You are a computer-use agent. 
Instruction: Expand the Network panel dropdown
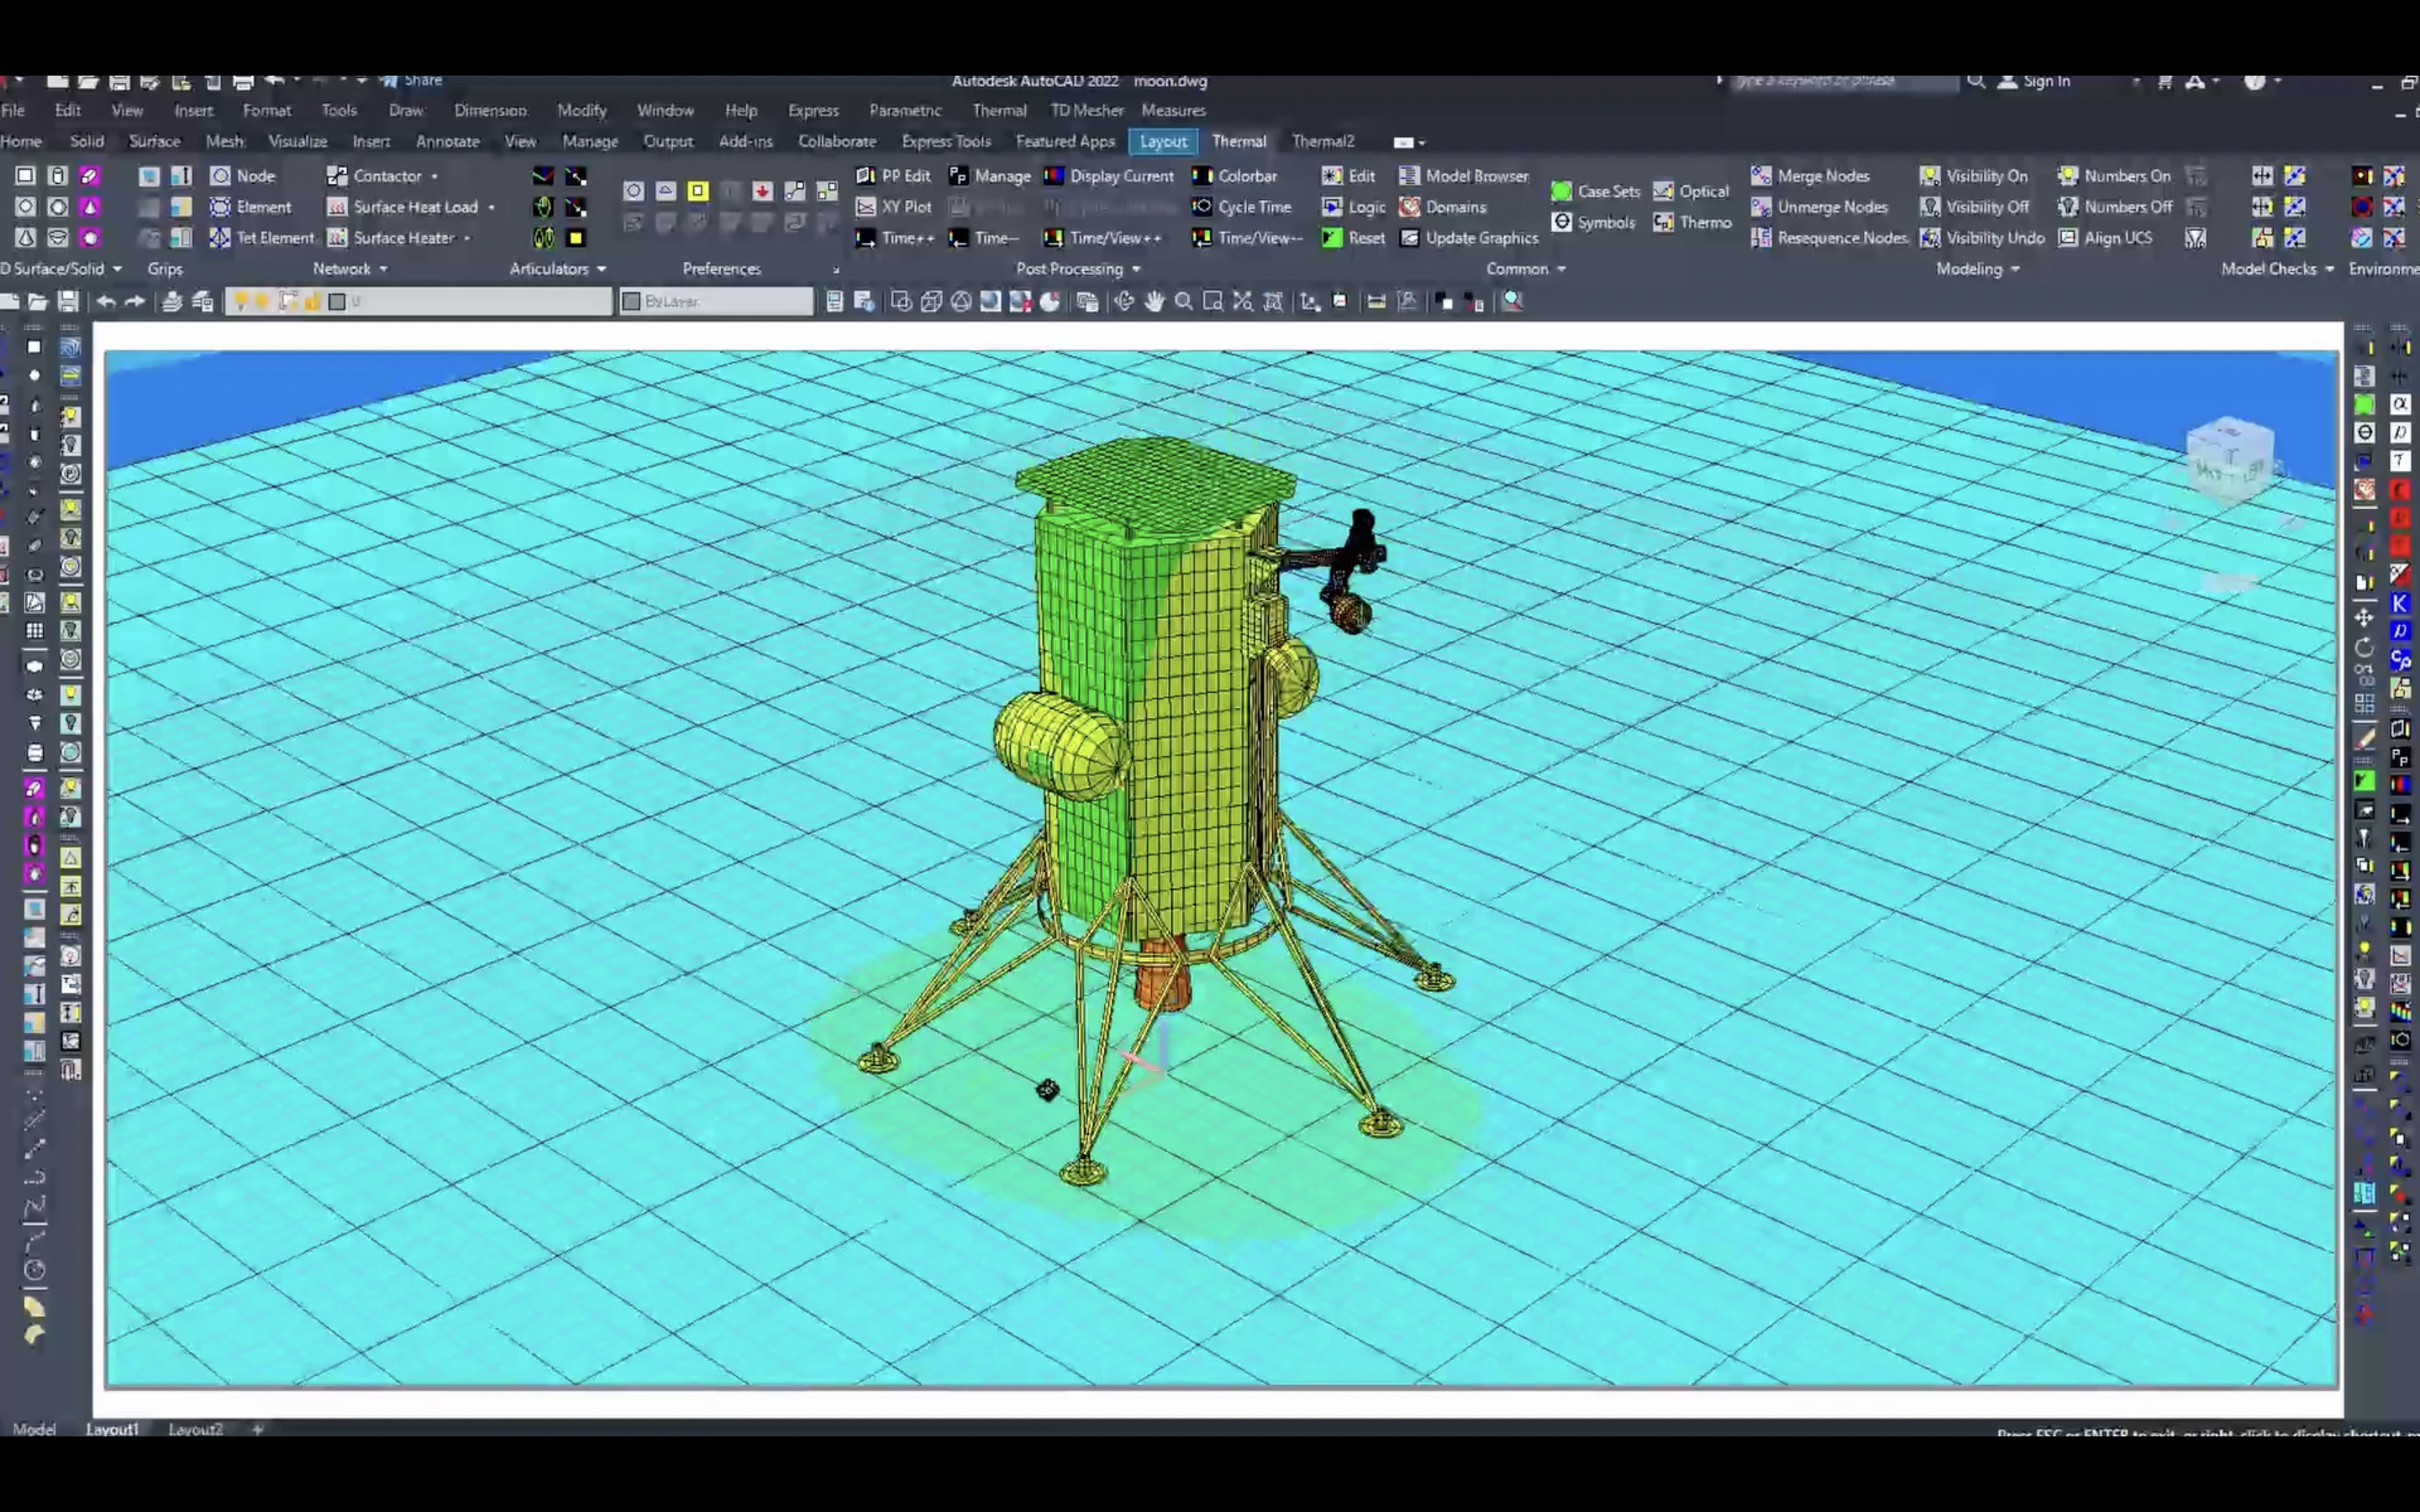pos(383,269)
